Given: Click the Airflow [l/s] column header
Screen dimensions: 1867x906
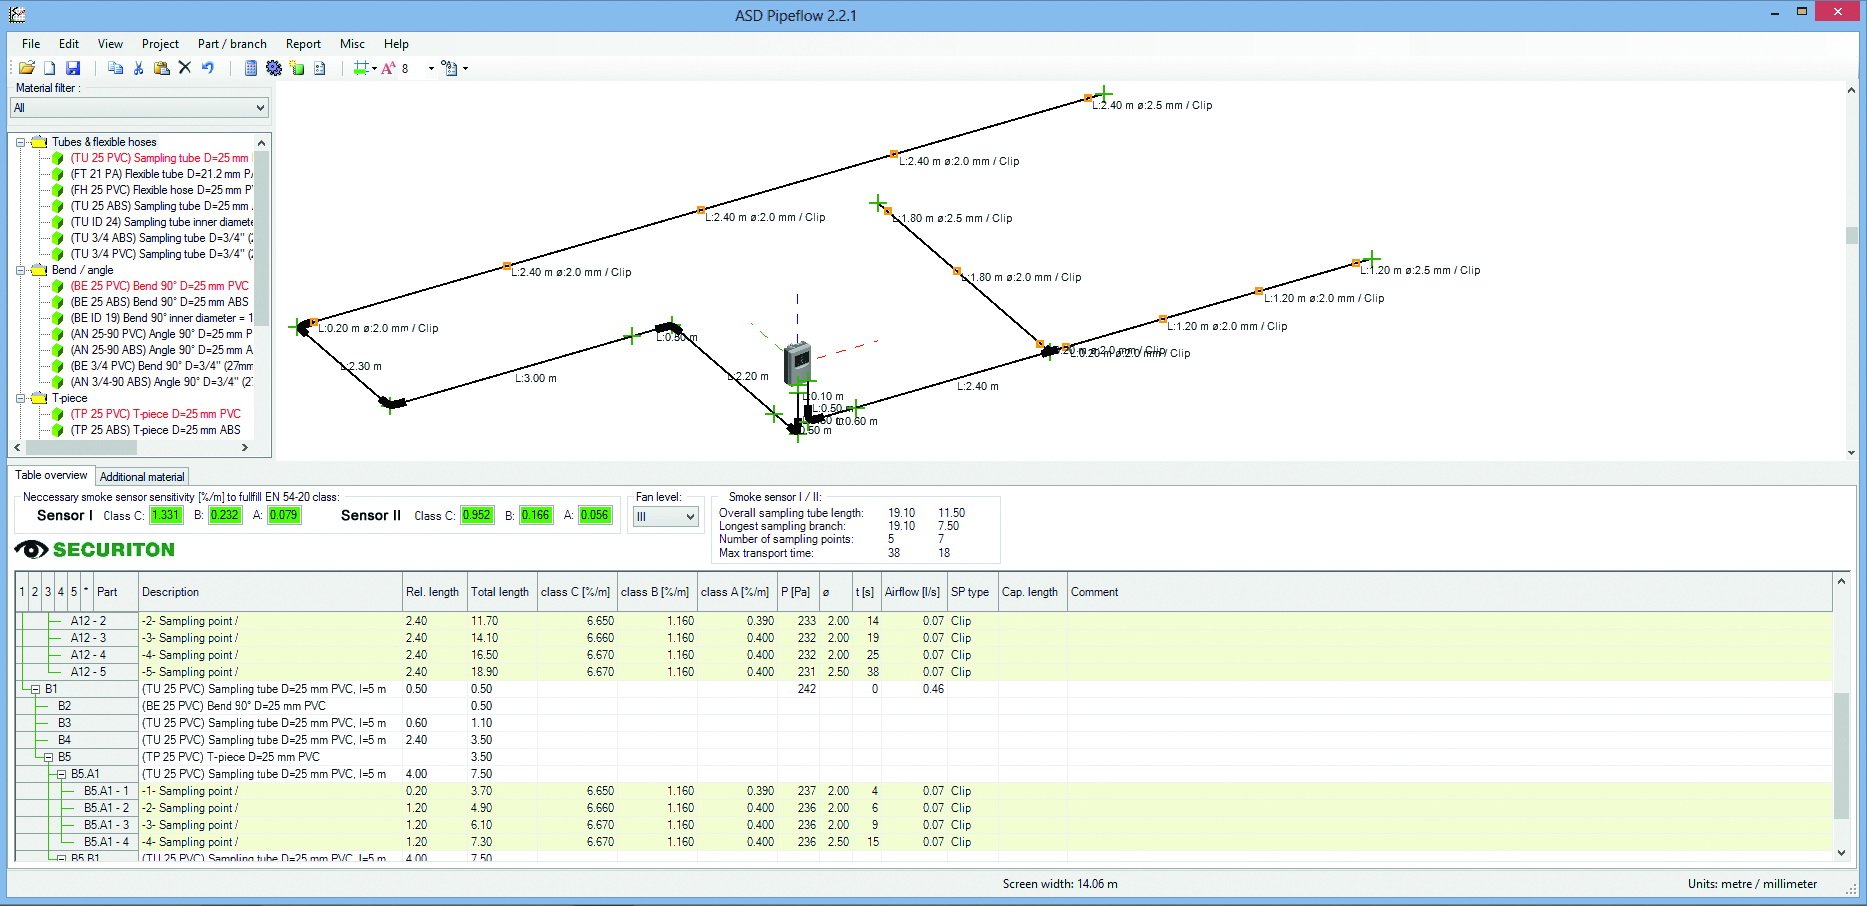Looking at the screenshot, I should (x=913, y=592).
